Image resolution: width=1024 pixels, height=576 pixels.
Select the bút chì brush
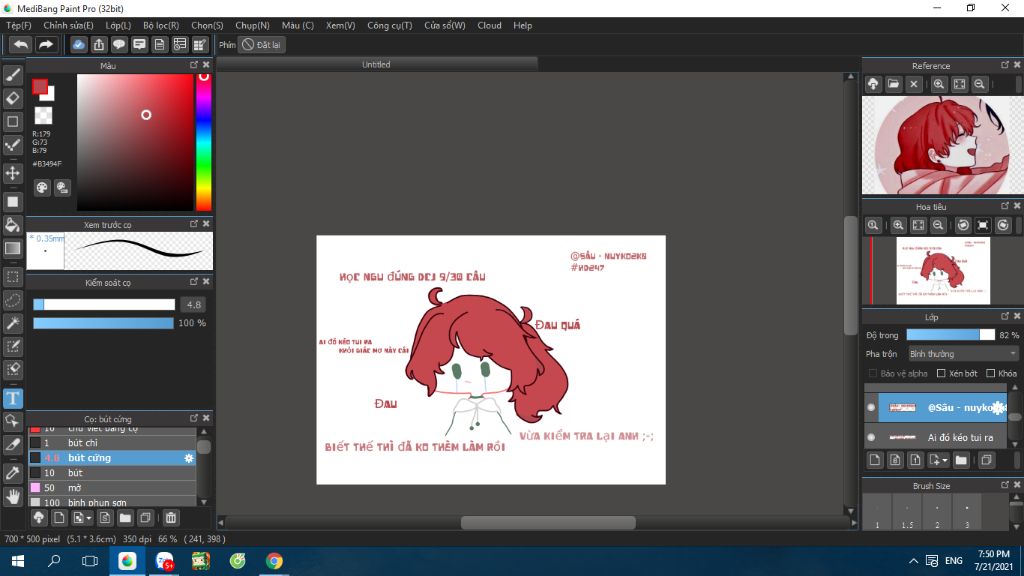[112, 443]
